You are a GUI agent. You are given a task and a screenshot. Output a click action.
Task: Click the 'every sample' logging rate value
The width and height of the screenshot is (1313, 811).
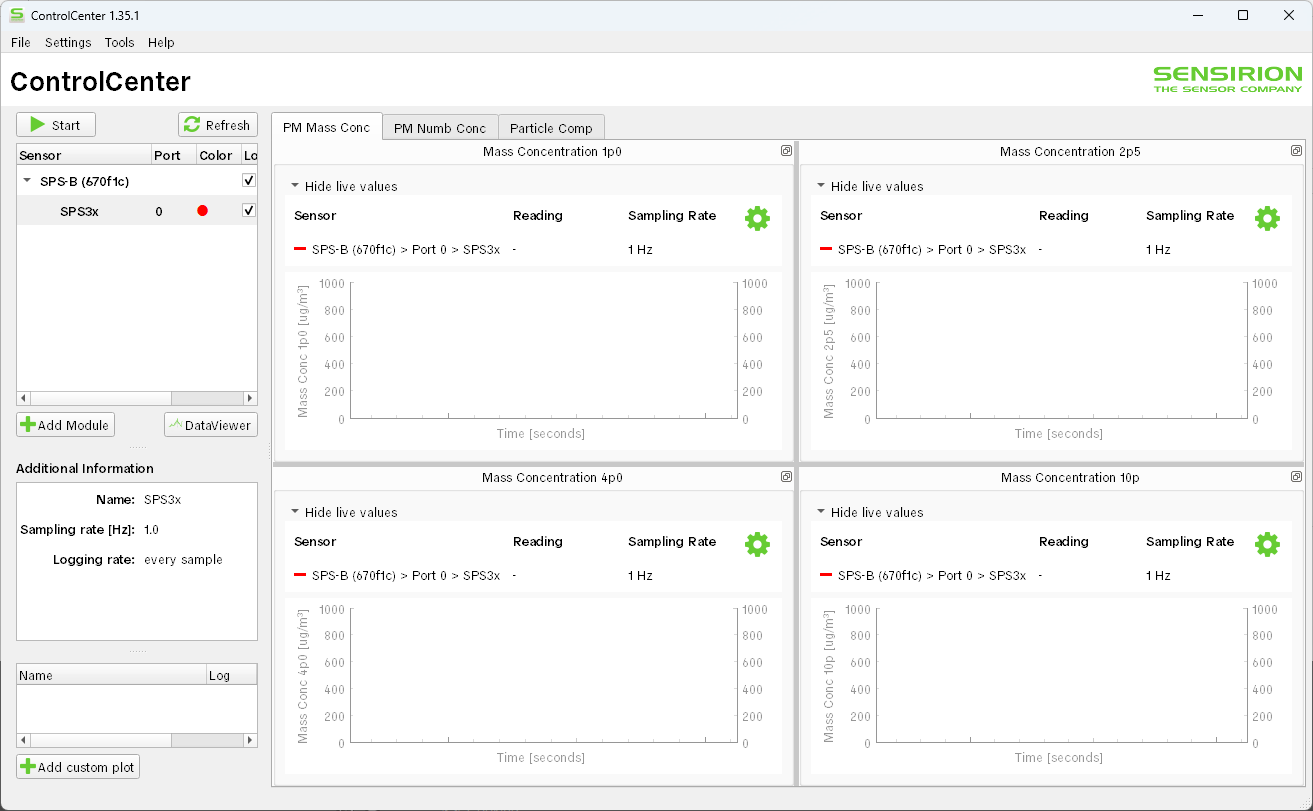tap(183, 559)
